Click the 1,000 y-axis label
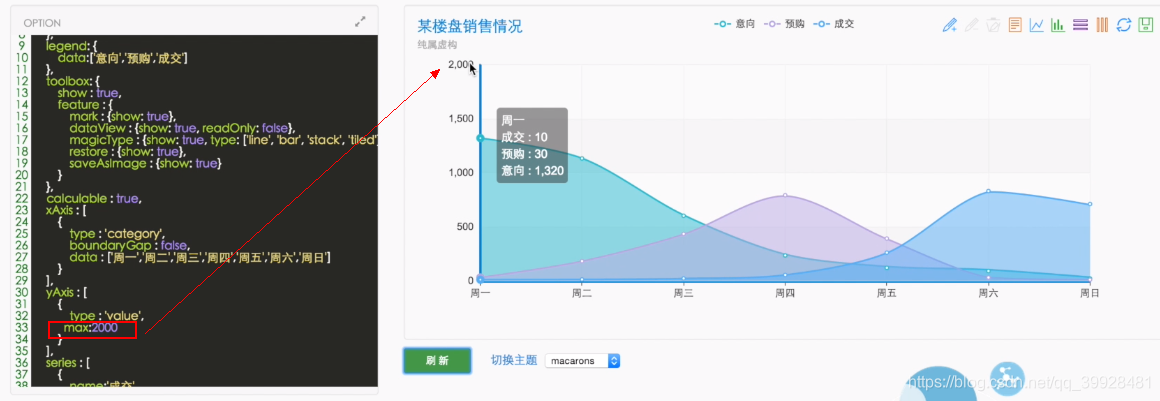 461,172
